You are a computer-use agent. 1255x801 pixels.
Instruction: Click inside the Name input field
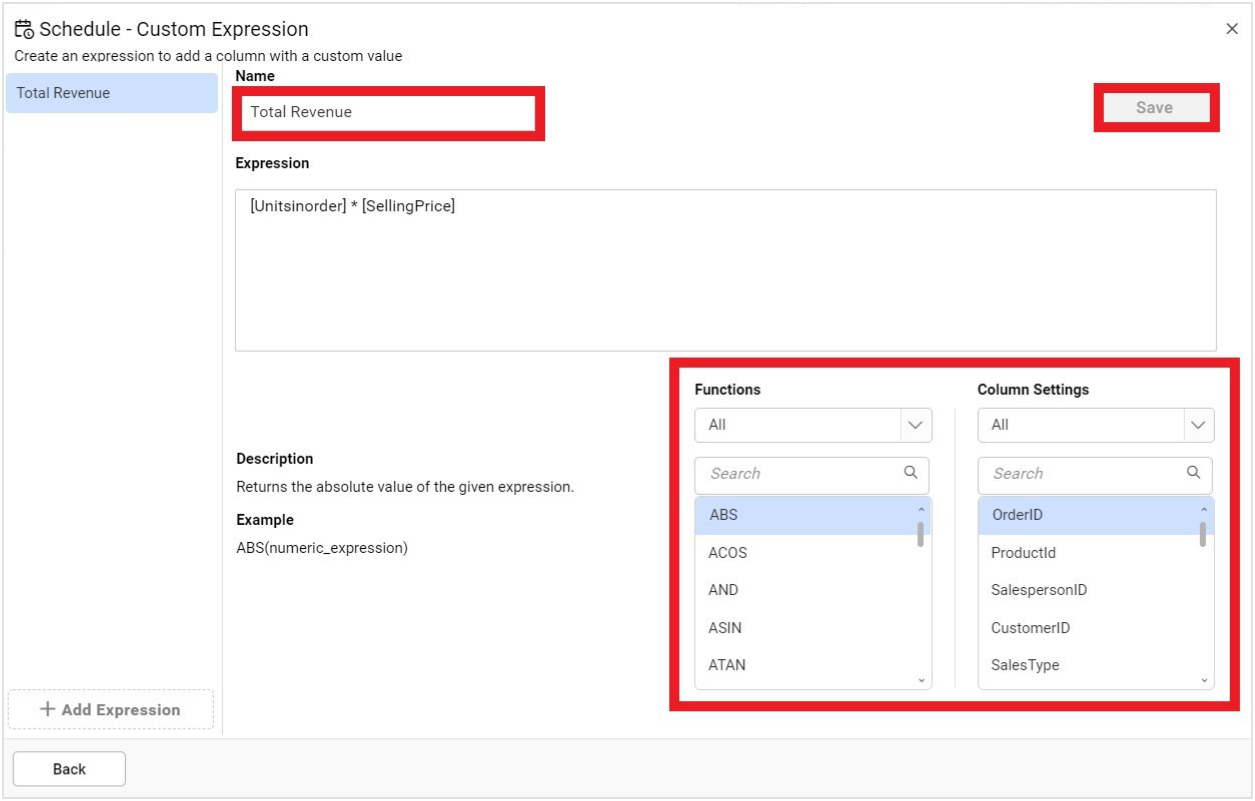390,112
